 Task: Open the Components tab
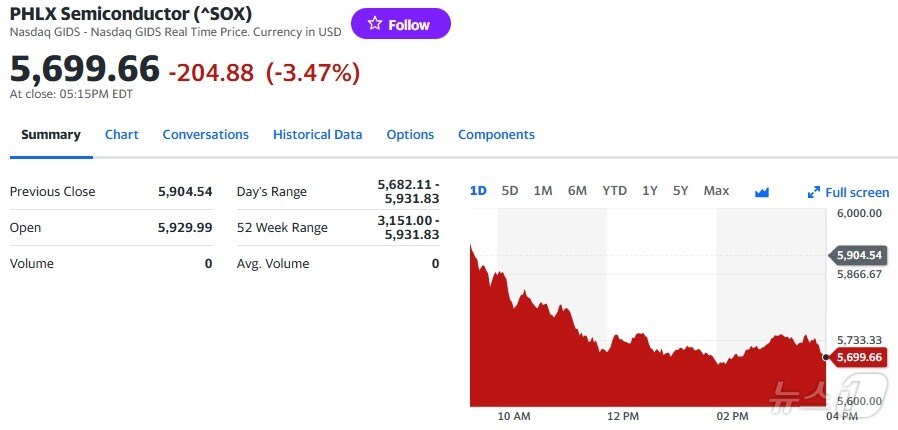coord(496,135)
